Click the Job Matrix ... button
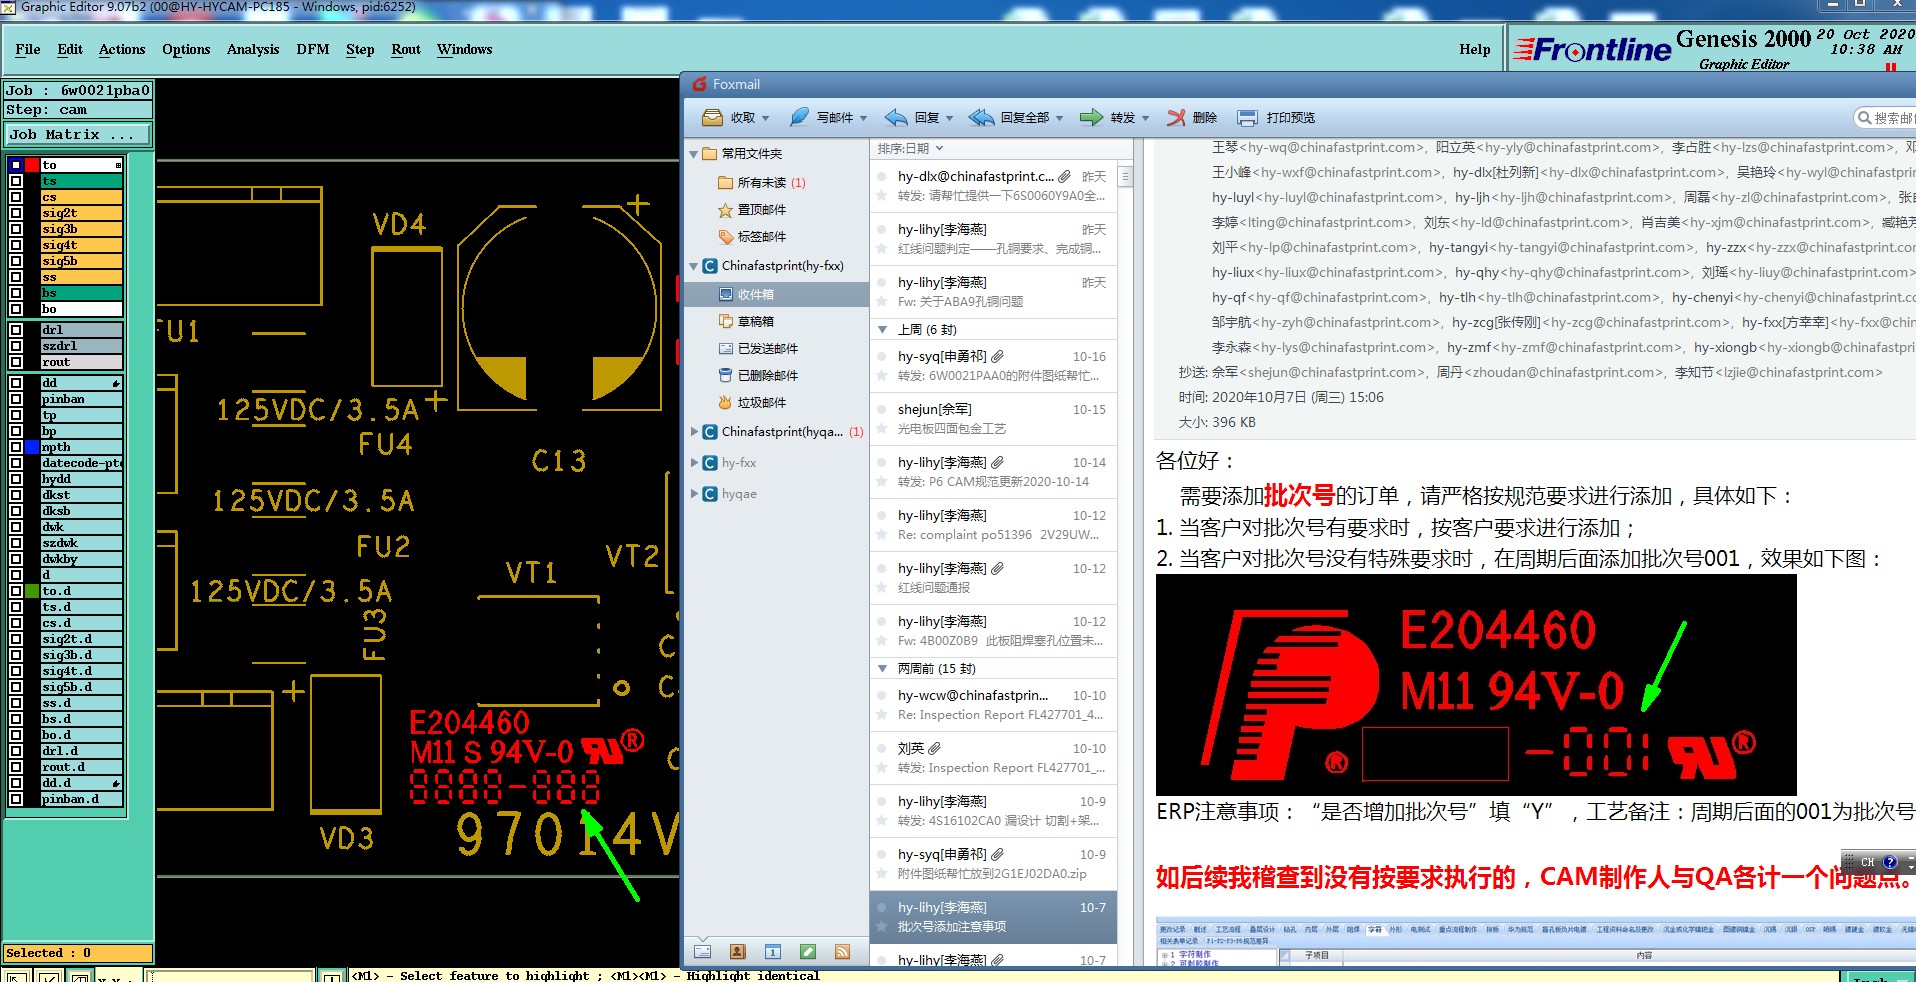Viewport: 1916px width, 982px height. coord(78,134)
